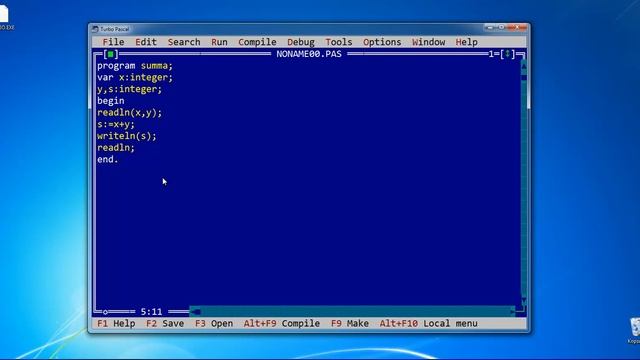Open the Window menu
The image size is (640, 360).
429,42
